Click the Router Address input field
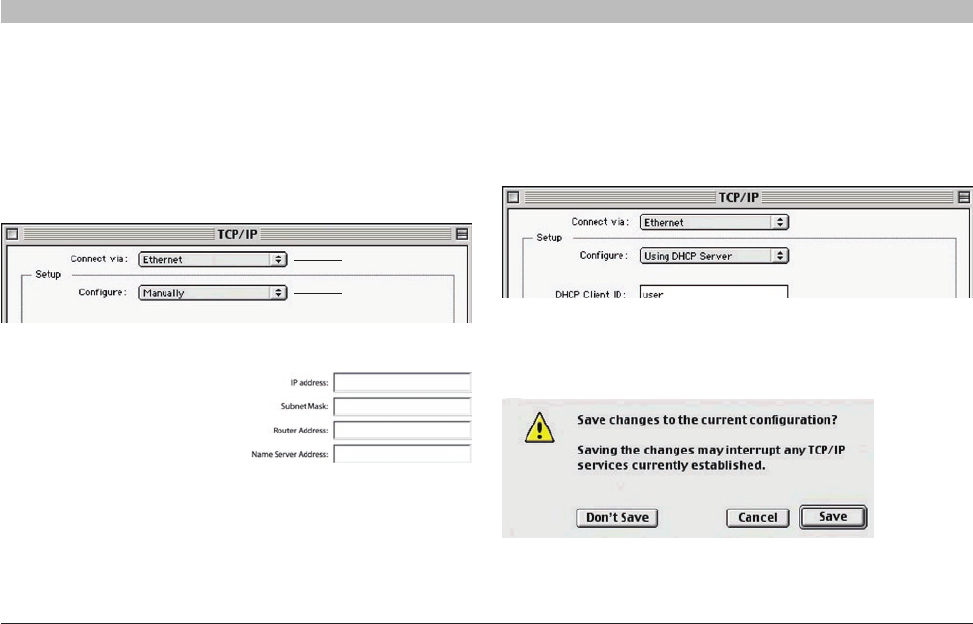973x624 pixels. point(402,430)
